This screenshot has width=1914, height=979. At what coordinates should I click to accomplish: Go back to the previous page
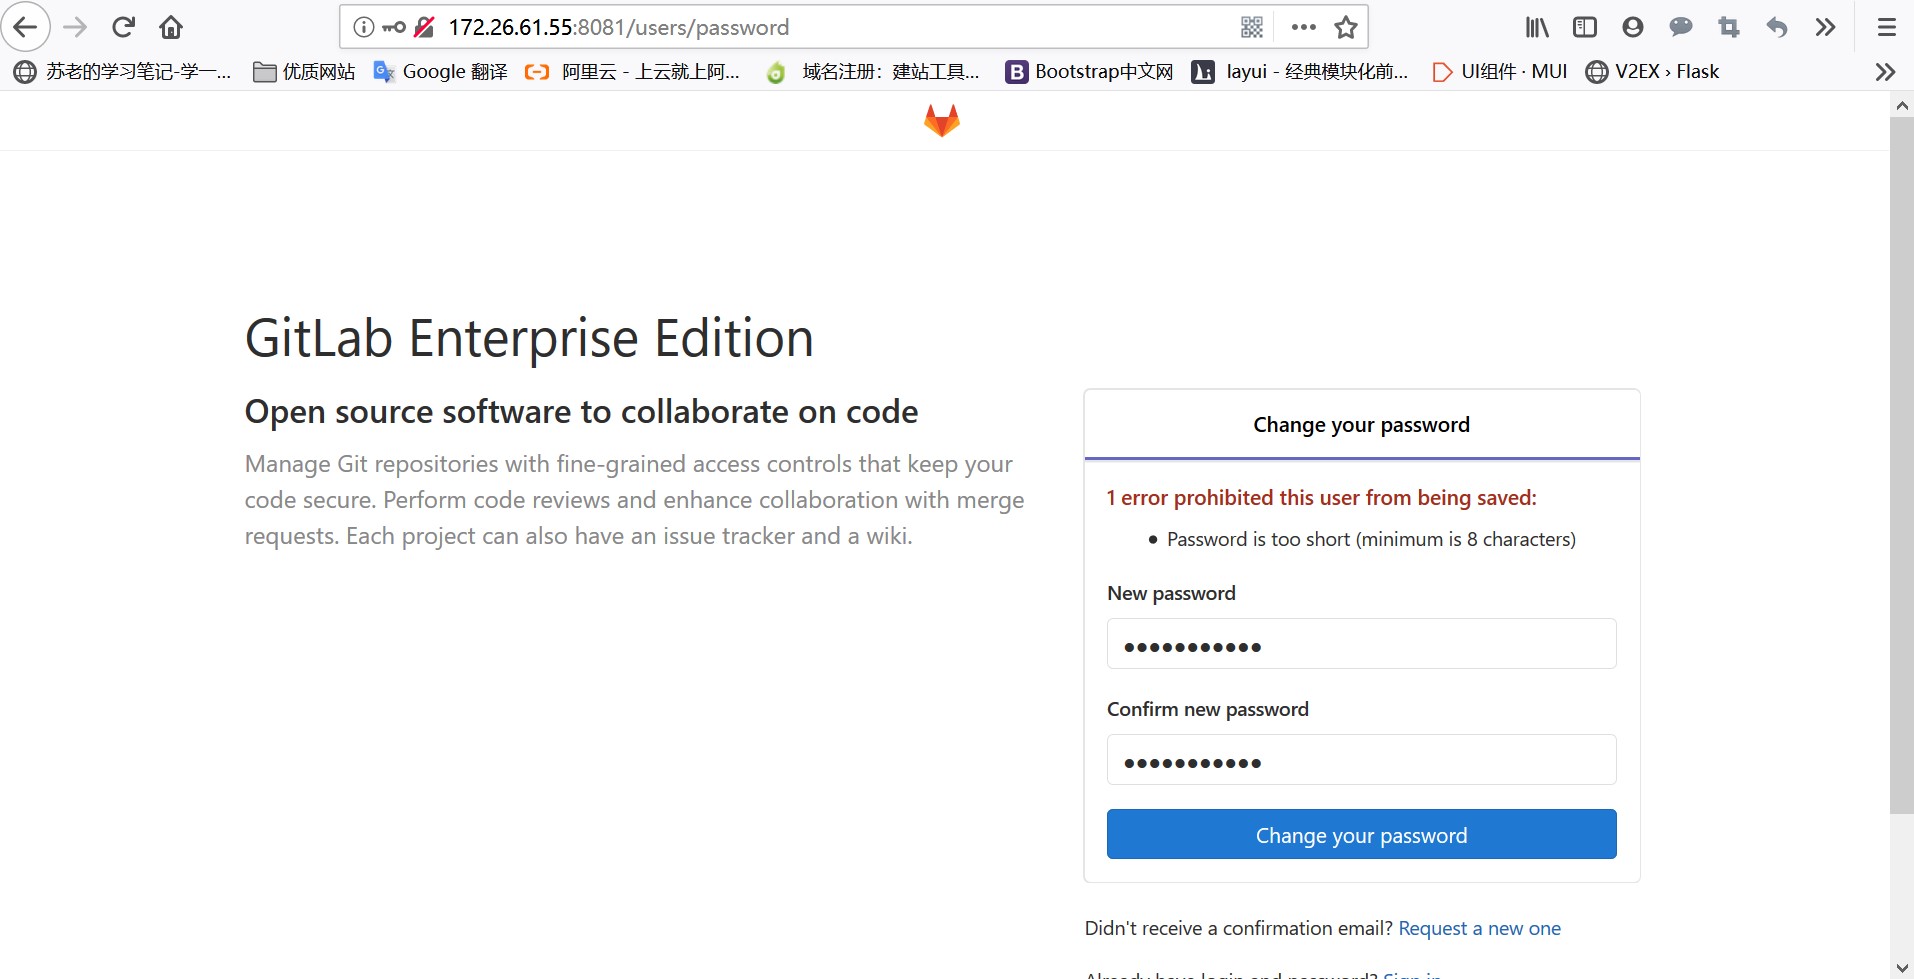click(x=26, y=27)
